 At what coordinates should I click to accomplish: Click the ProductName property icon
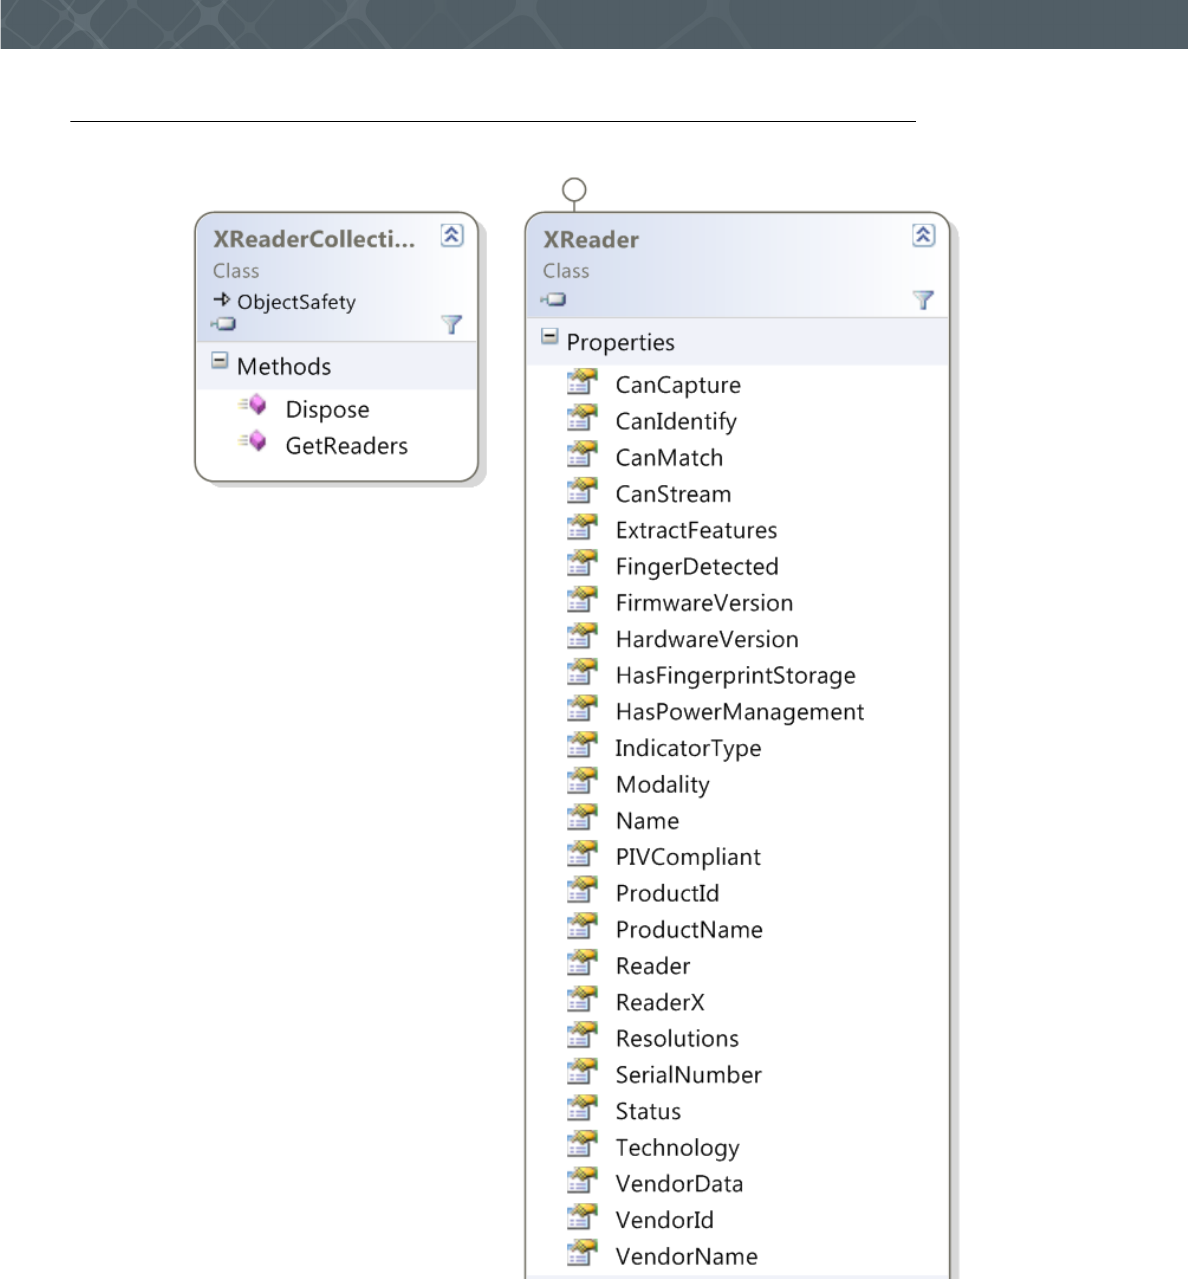[582, 927]
